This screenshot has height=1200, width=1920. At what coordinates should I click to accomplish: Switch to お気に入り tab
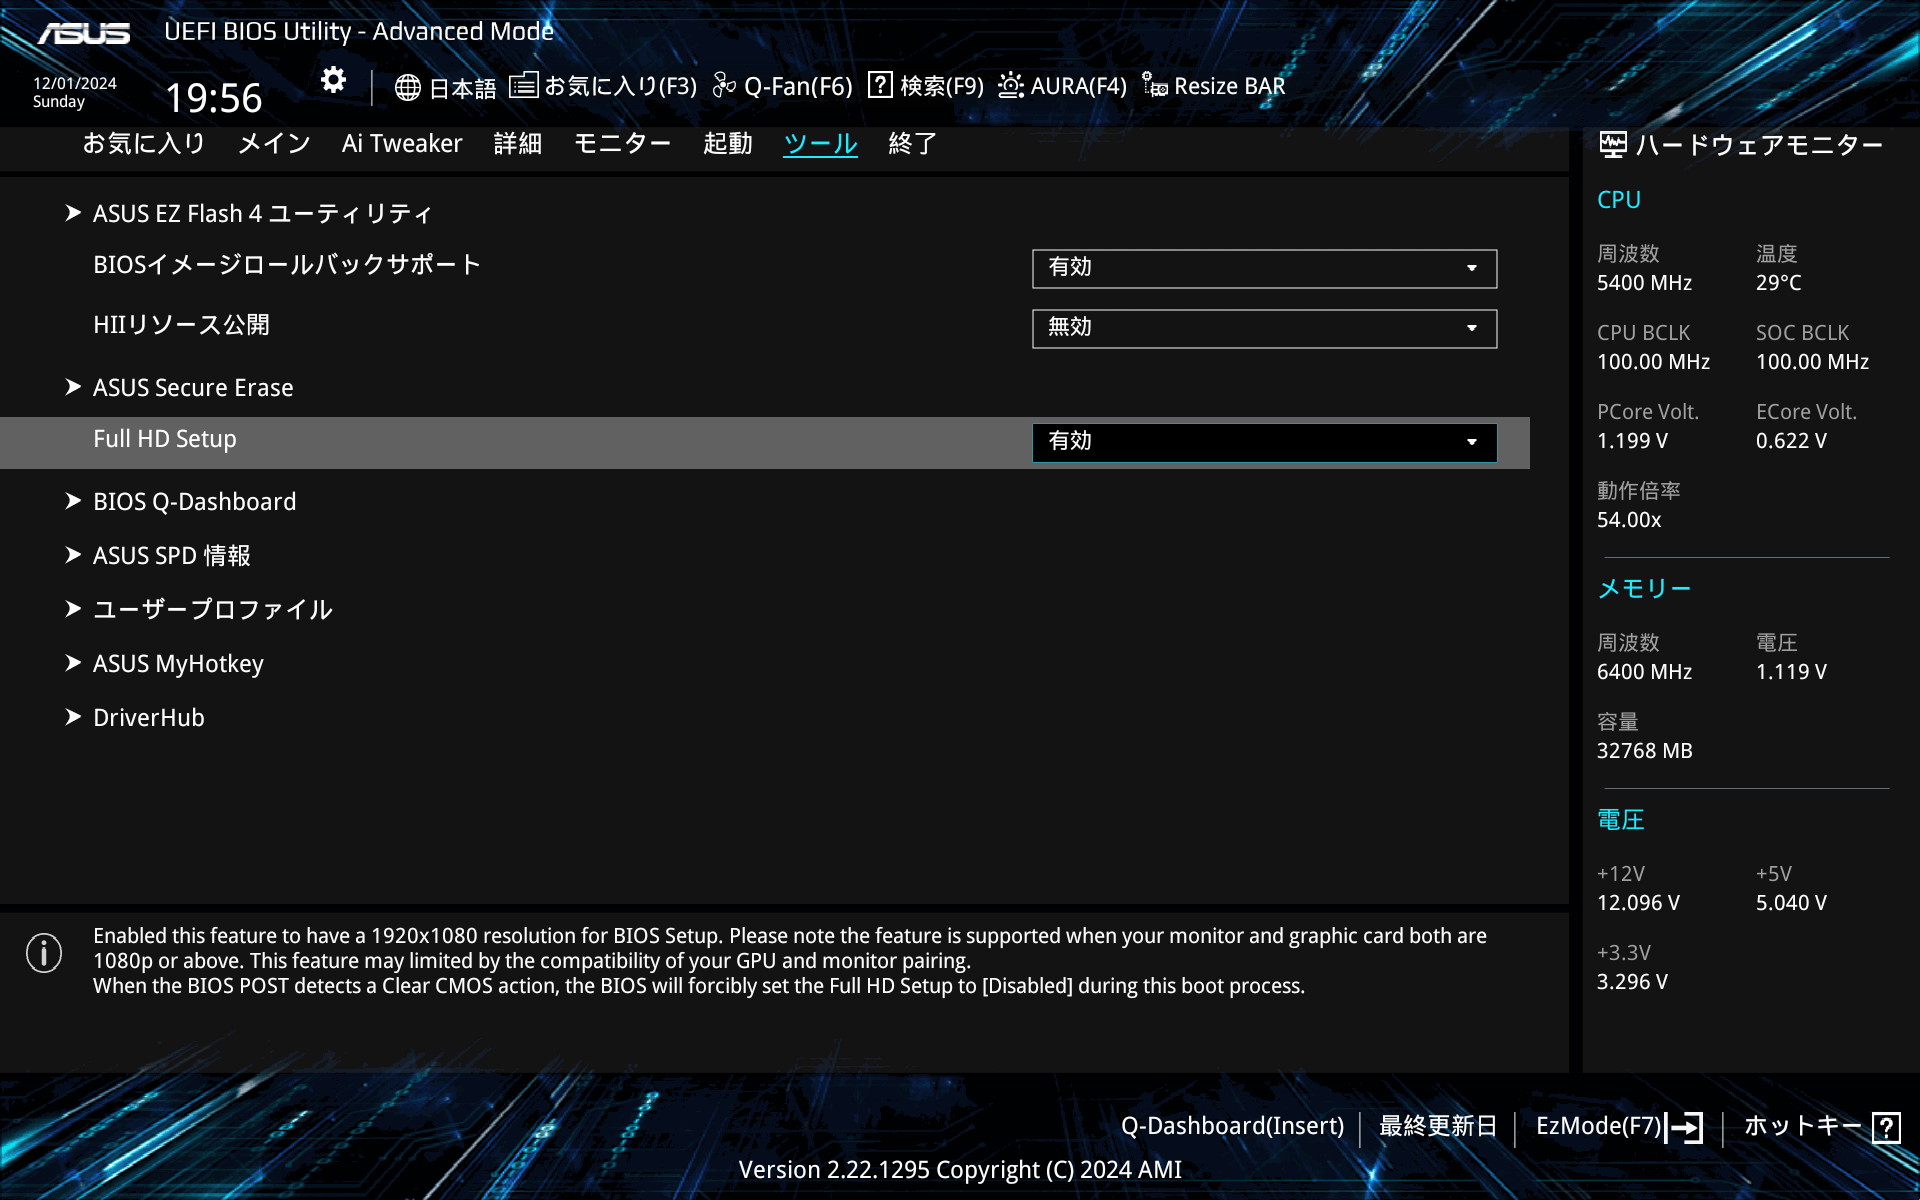144,144
